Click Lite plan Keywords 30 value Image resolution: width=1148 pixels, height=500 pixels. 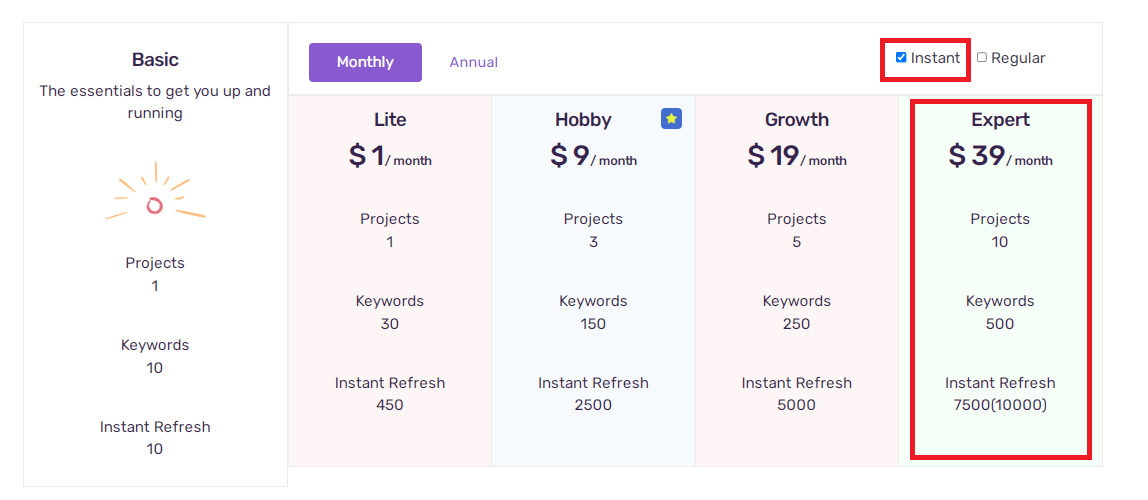click(390, 324)
